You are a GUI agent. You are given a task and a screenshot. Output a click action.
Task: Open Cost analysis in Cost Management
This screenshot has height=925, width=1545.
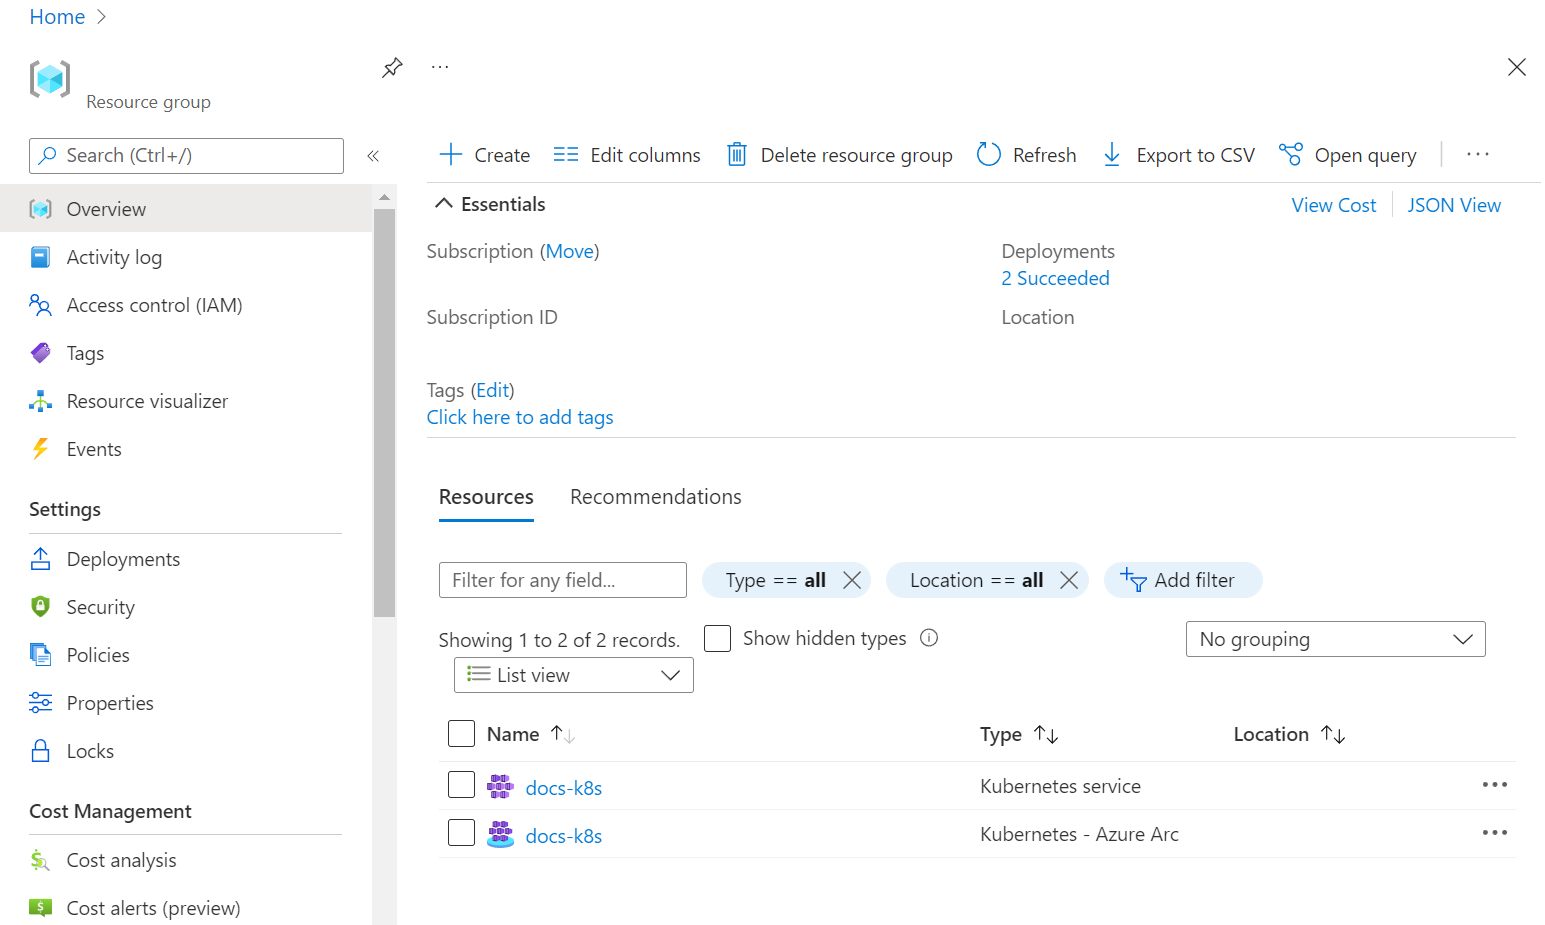pyautogui.click(x=121, y=860)
